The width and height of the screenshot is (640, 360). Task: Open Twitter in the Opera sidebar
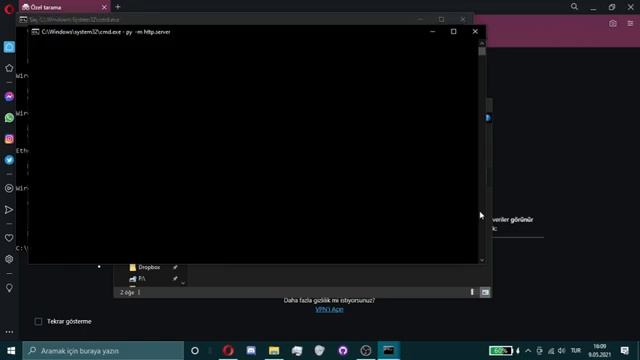(9, 160)
